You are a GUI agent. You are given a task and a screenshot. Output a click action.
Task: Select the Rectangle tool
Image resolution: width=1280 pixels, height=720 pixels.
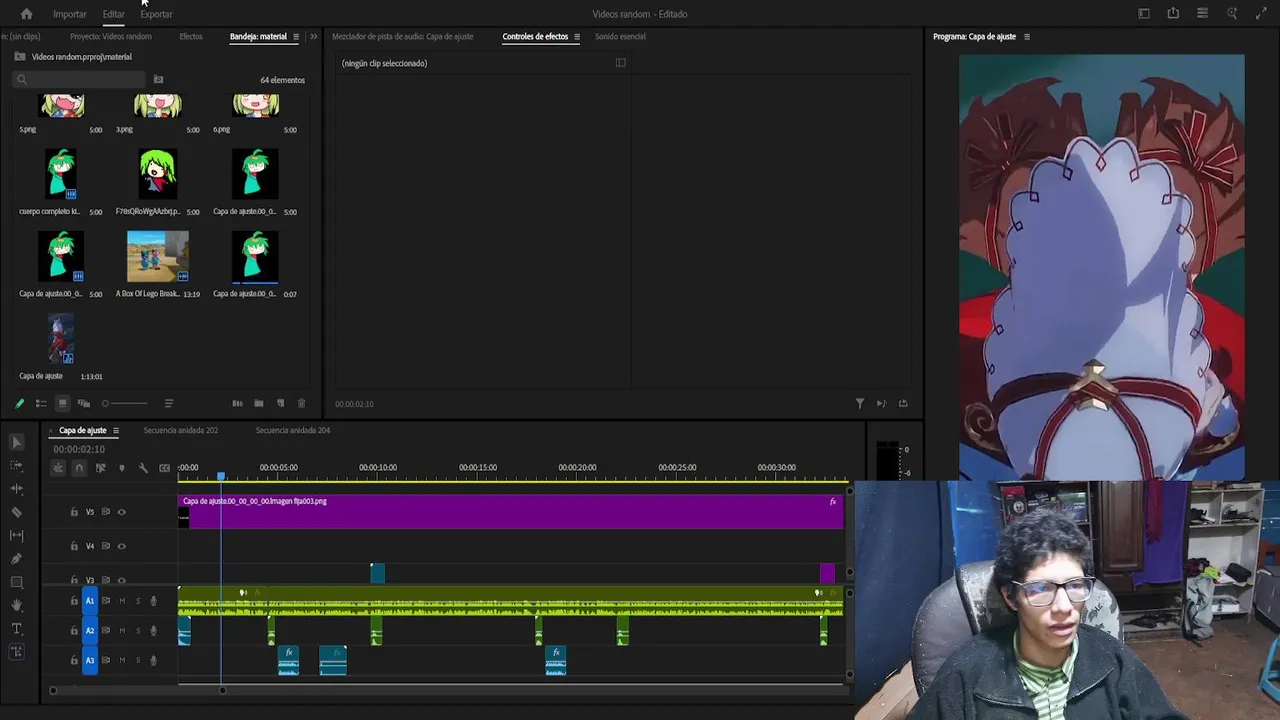[x=16, y=582]
